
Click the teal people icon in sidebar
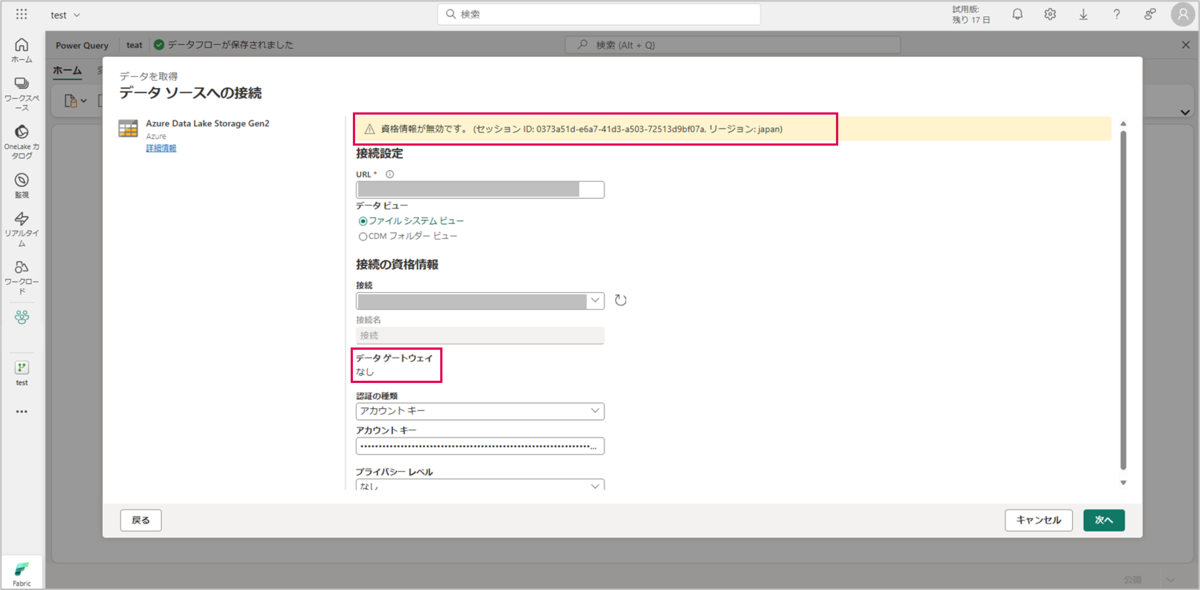(21, 316)
